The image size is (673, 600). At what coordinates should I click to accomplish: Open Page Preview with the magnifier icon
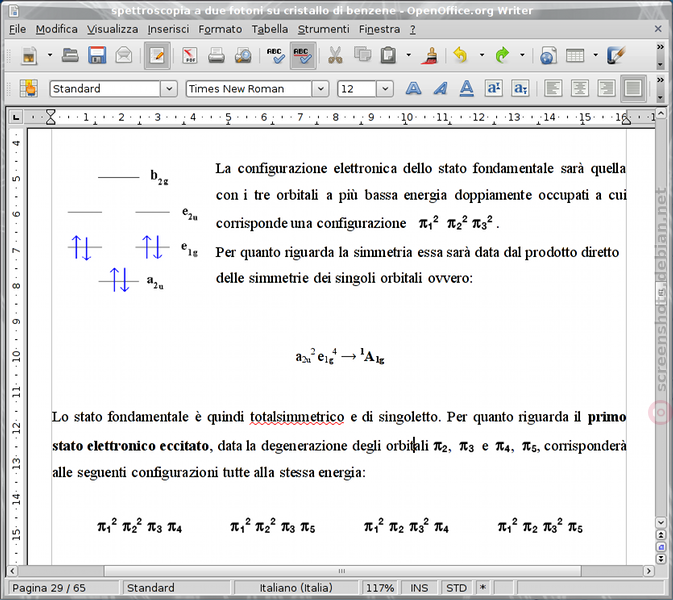coord(243,55)
